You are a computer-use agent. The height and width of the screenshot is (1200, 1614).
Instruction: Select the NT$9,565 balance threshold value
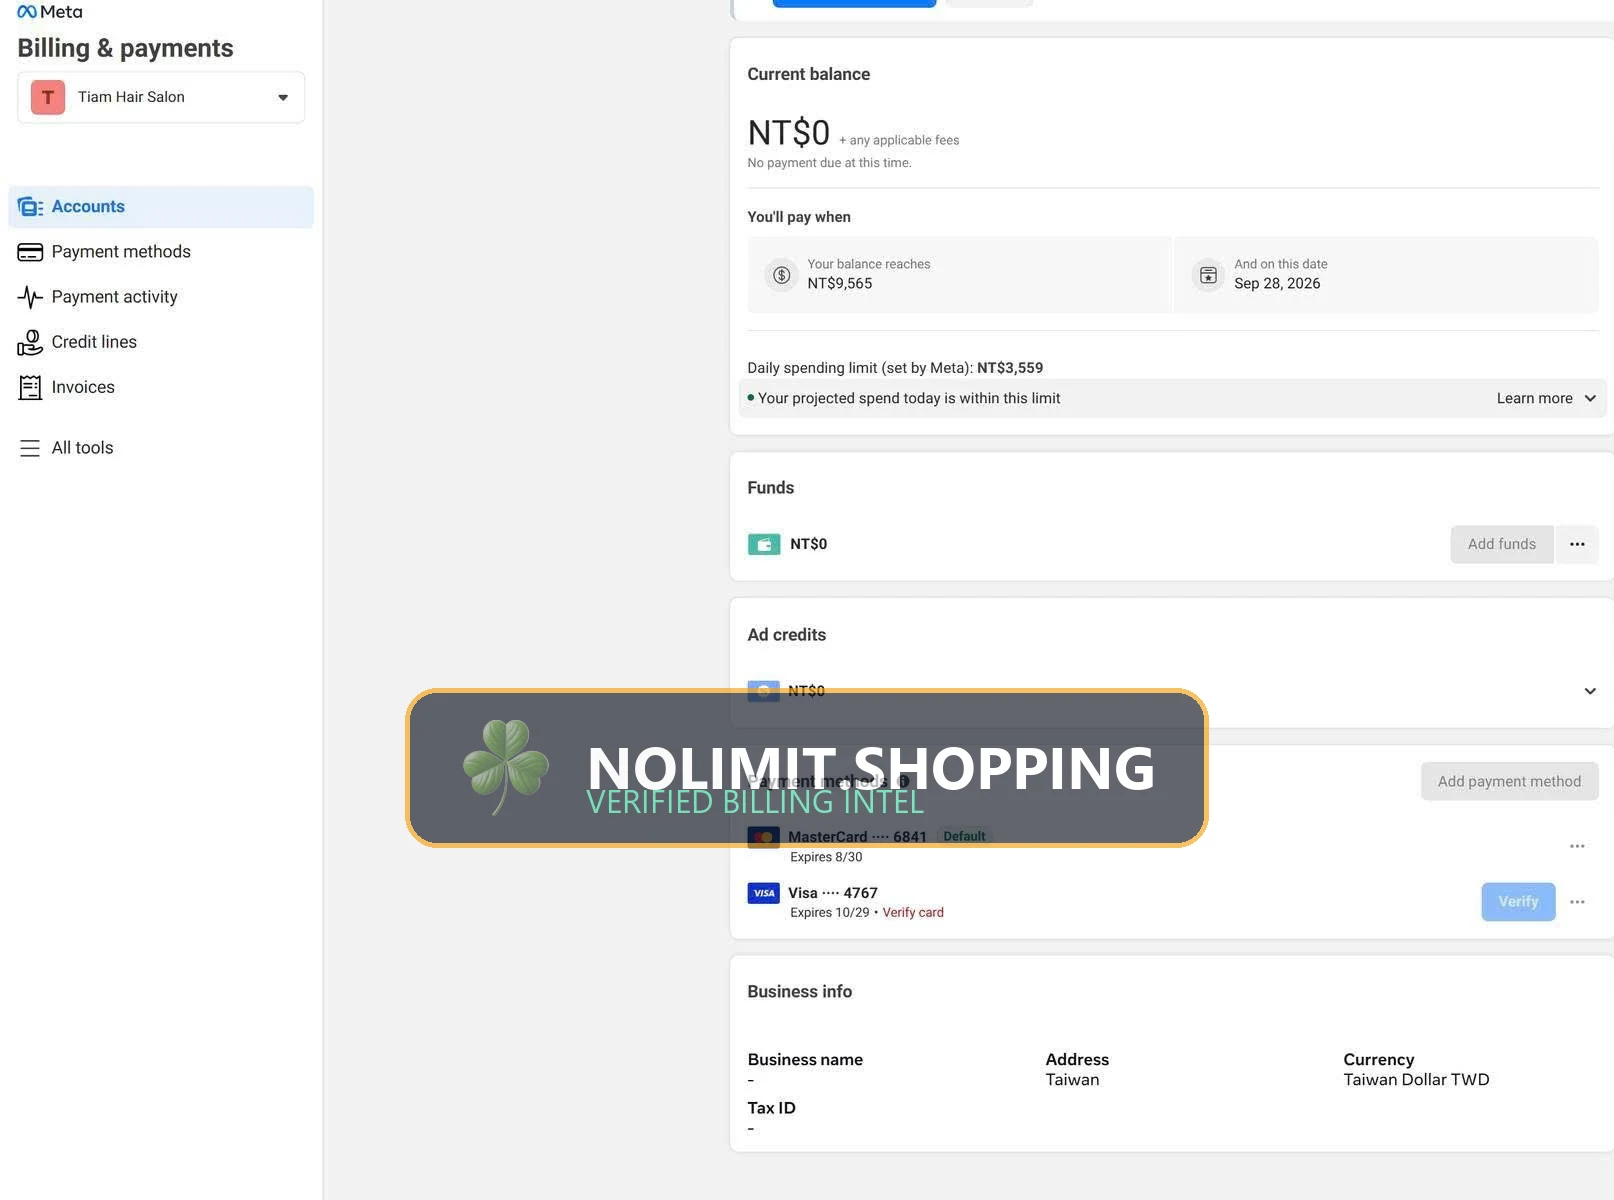pyautogui.click(x=840, y=284)
